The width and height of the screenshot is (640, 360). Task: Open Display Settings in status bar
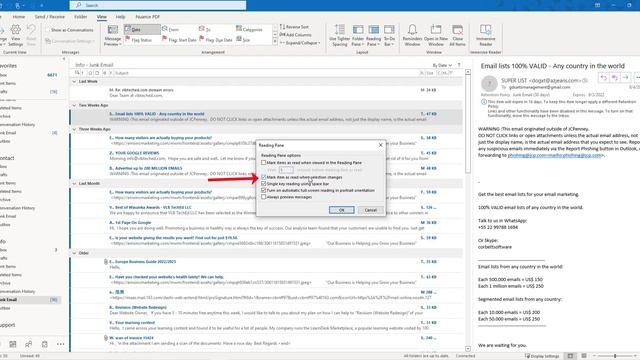coord(542,356)
